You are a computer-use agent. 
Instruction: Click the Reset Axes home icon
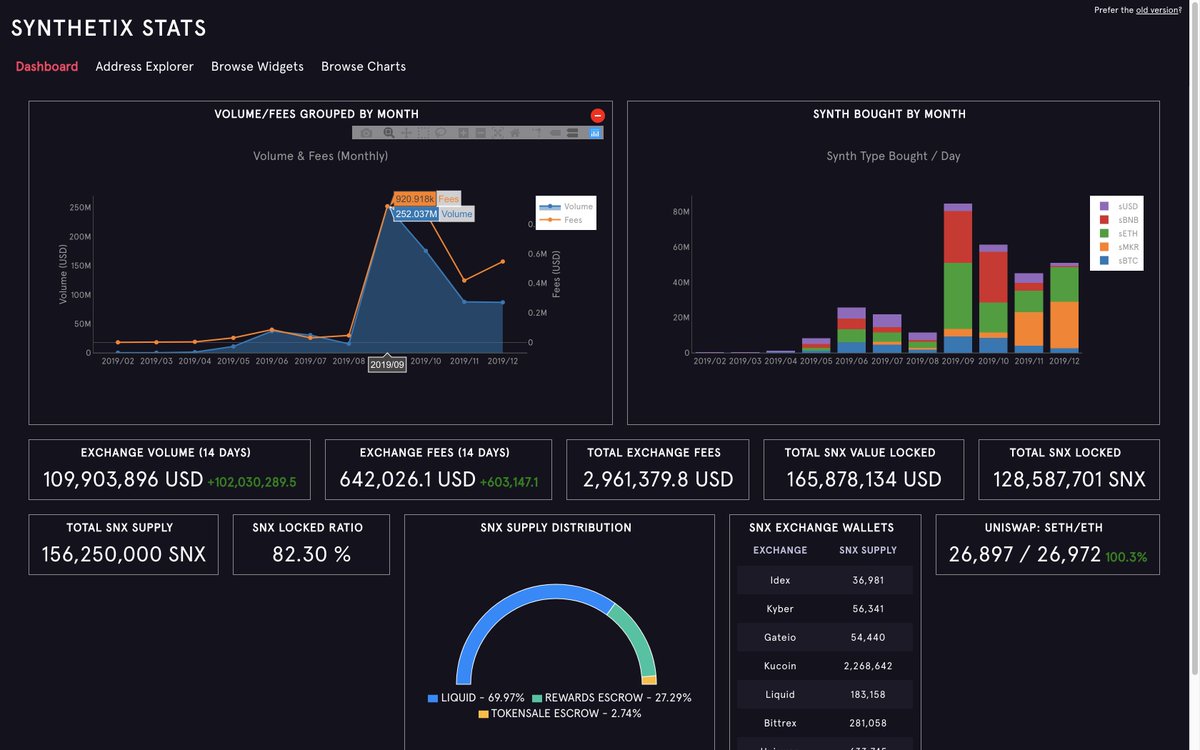point(514,133)
